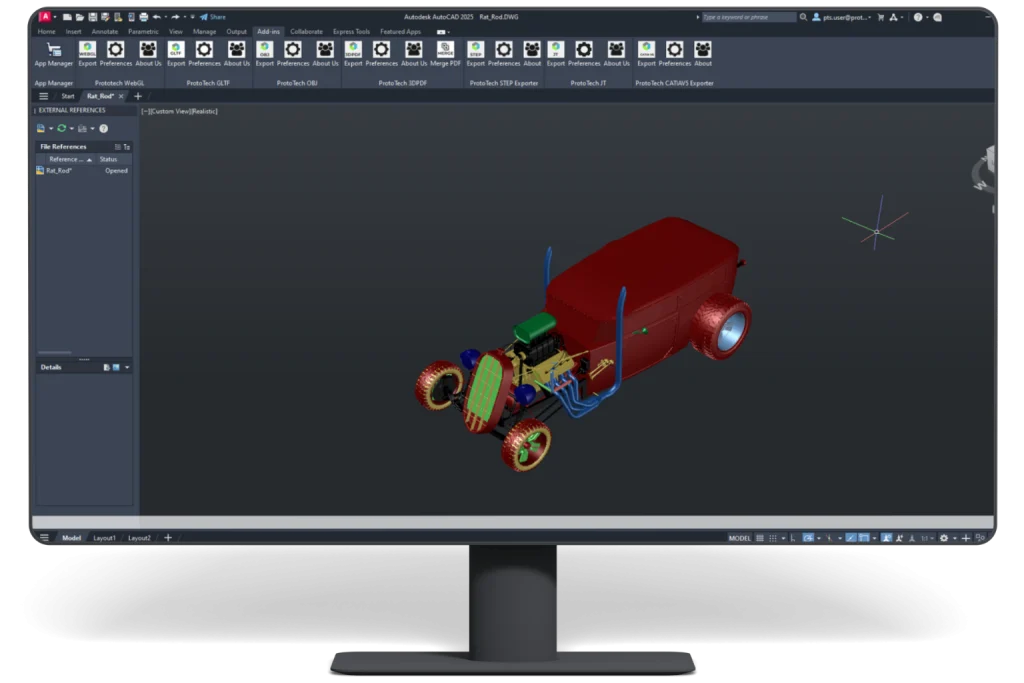Screen dimensions: 1024x683
Task: Click the MODEL button in the status bar
Action: (742, 537)
